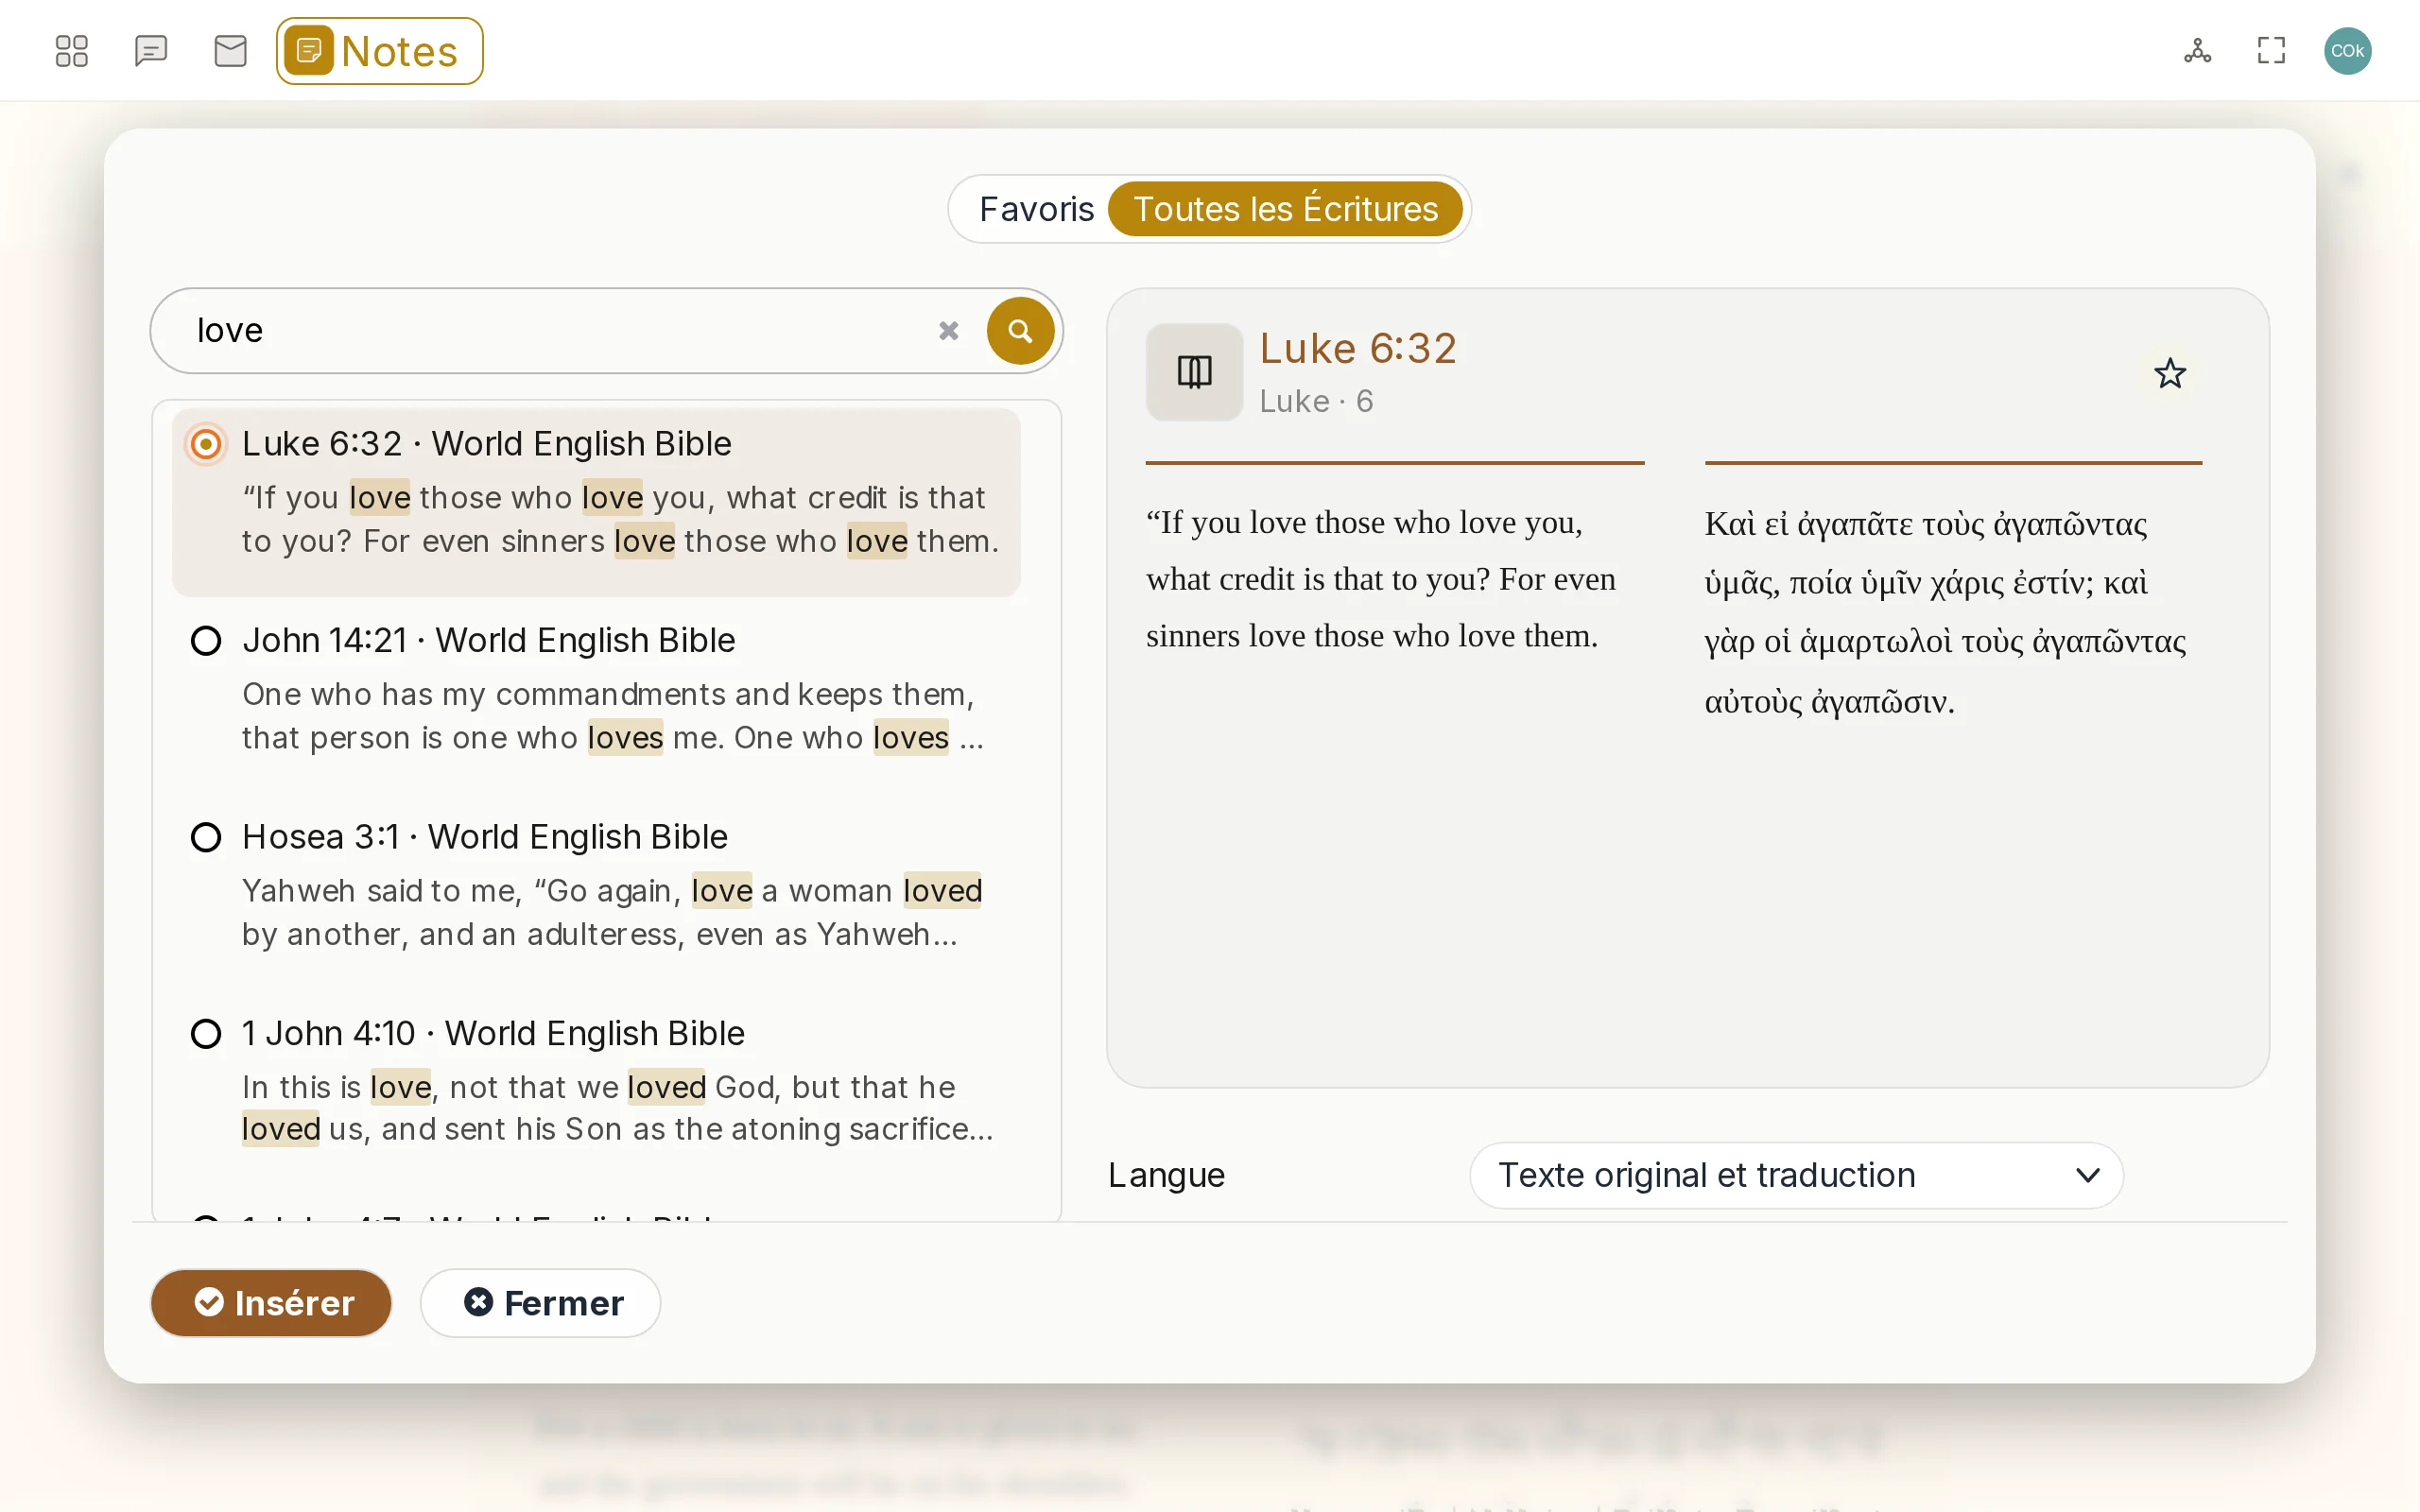Click the Insérer button
2420x1512 pixels.
pyautogui.click(x=271, y=1303)
